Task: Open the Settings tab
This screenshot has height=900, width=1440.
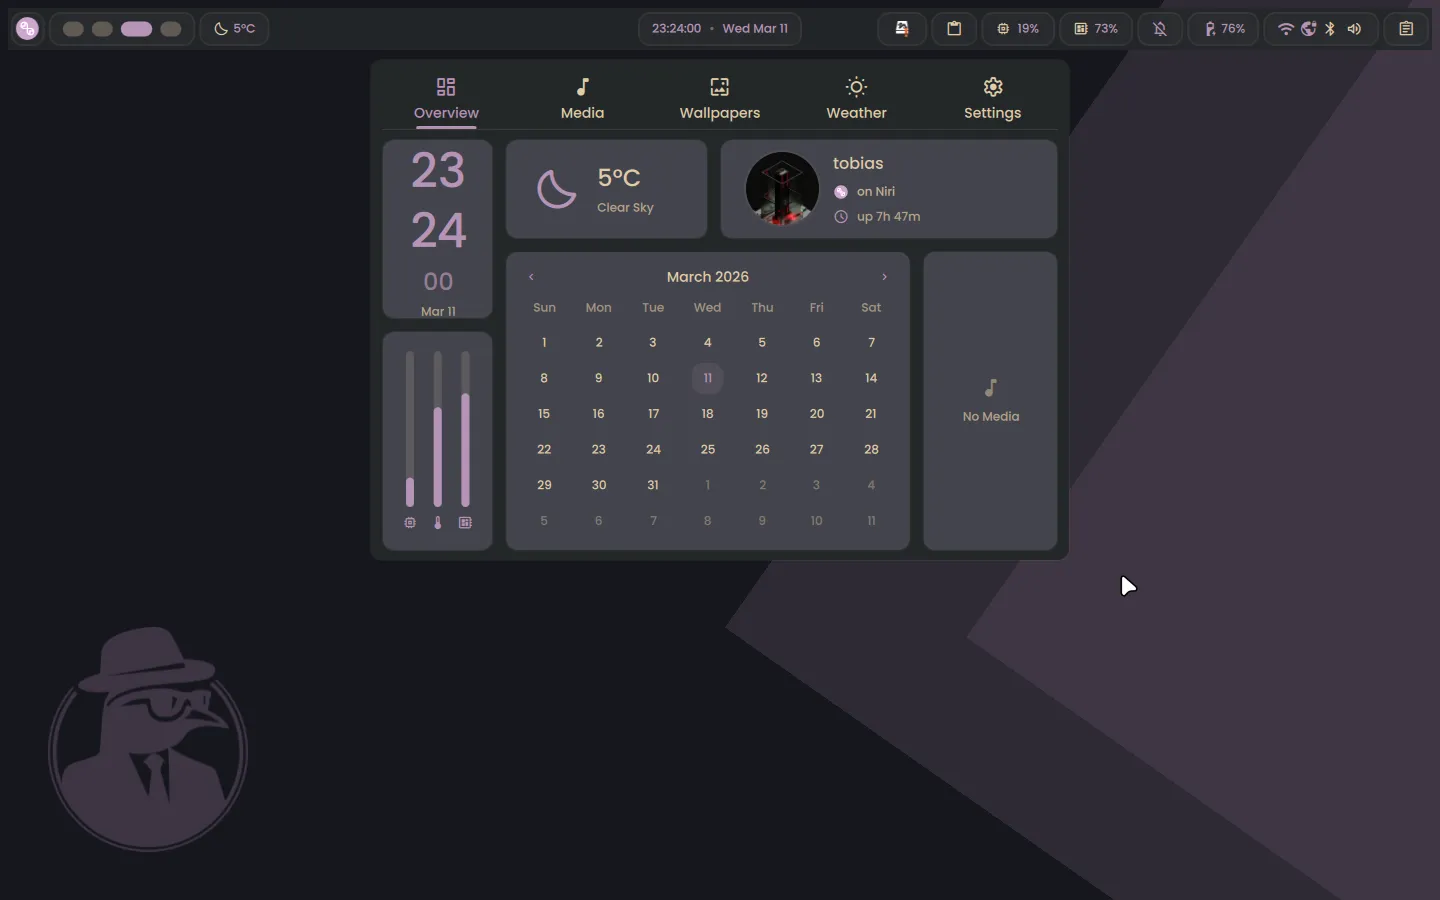Action: (992, 98)
